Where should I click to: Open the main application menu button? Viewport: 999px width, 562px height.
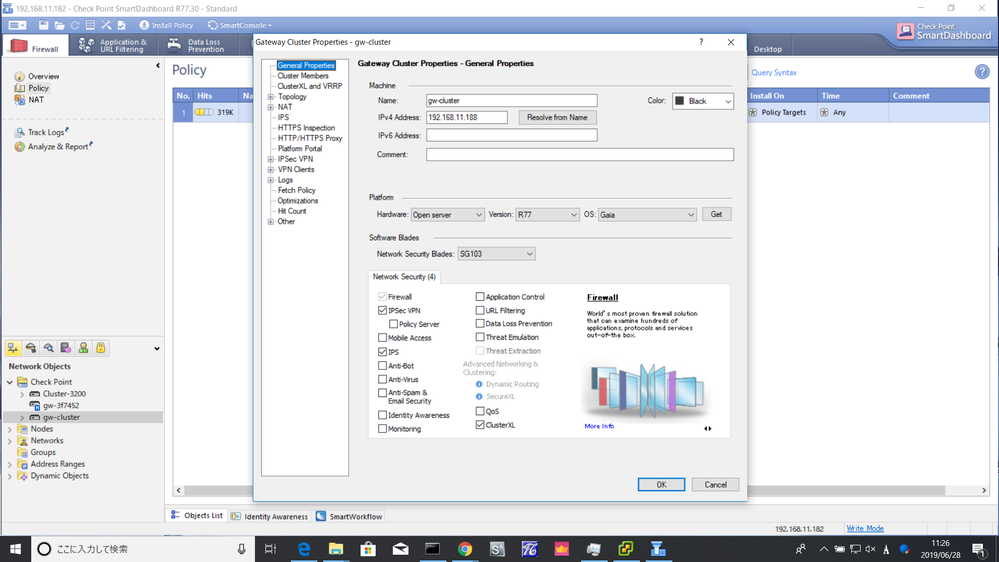tap(17, 25)
